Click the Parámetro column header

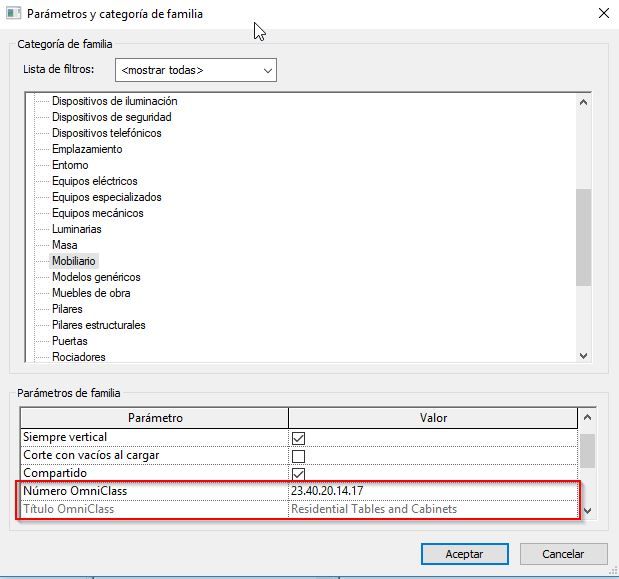154,418
